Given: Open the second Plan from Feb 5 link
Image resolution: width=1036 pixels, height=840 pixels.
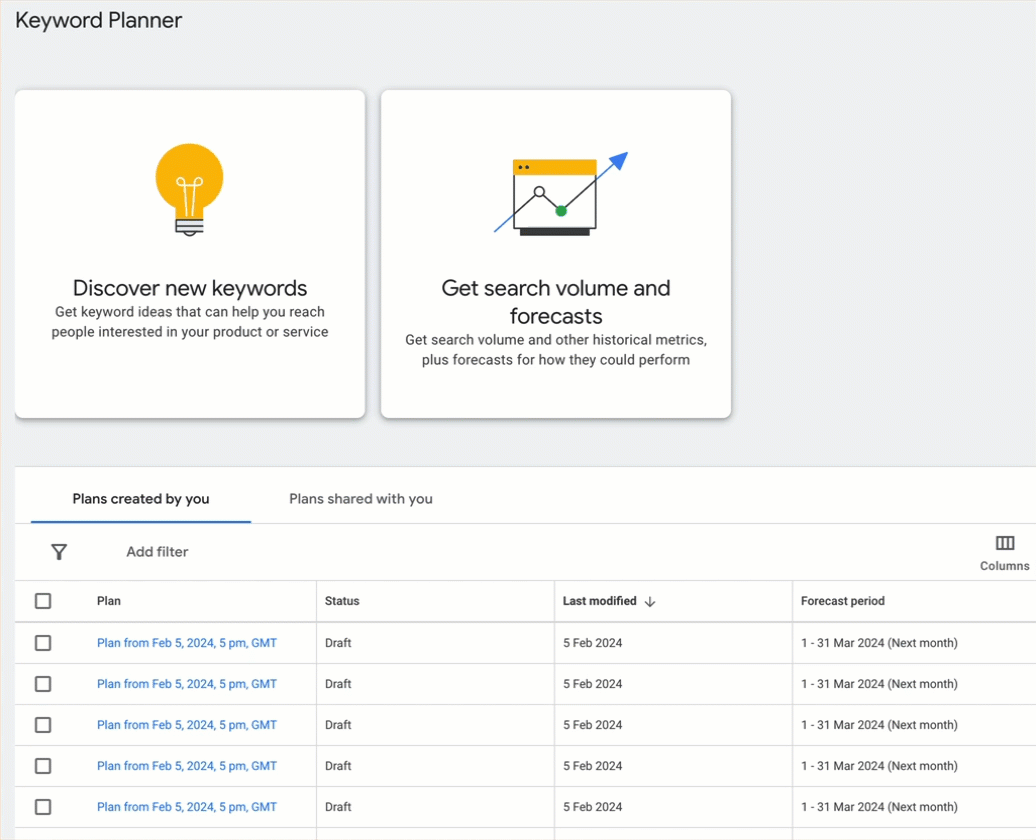Looking at the screenshot, I should coord(186,684).
